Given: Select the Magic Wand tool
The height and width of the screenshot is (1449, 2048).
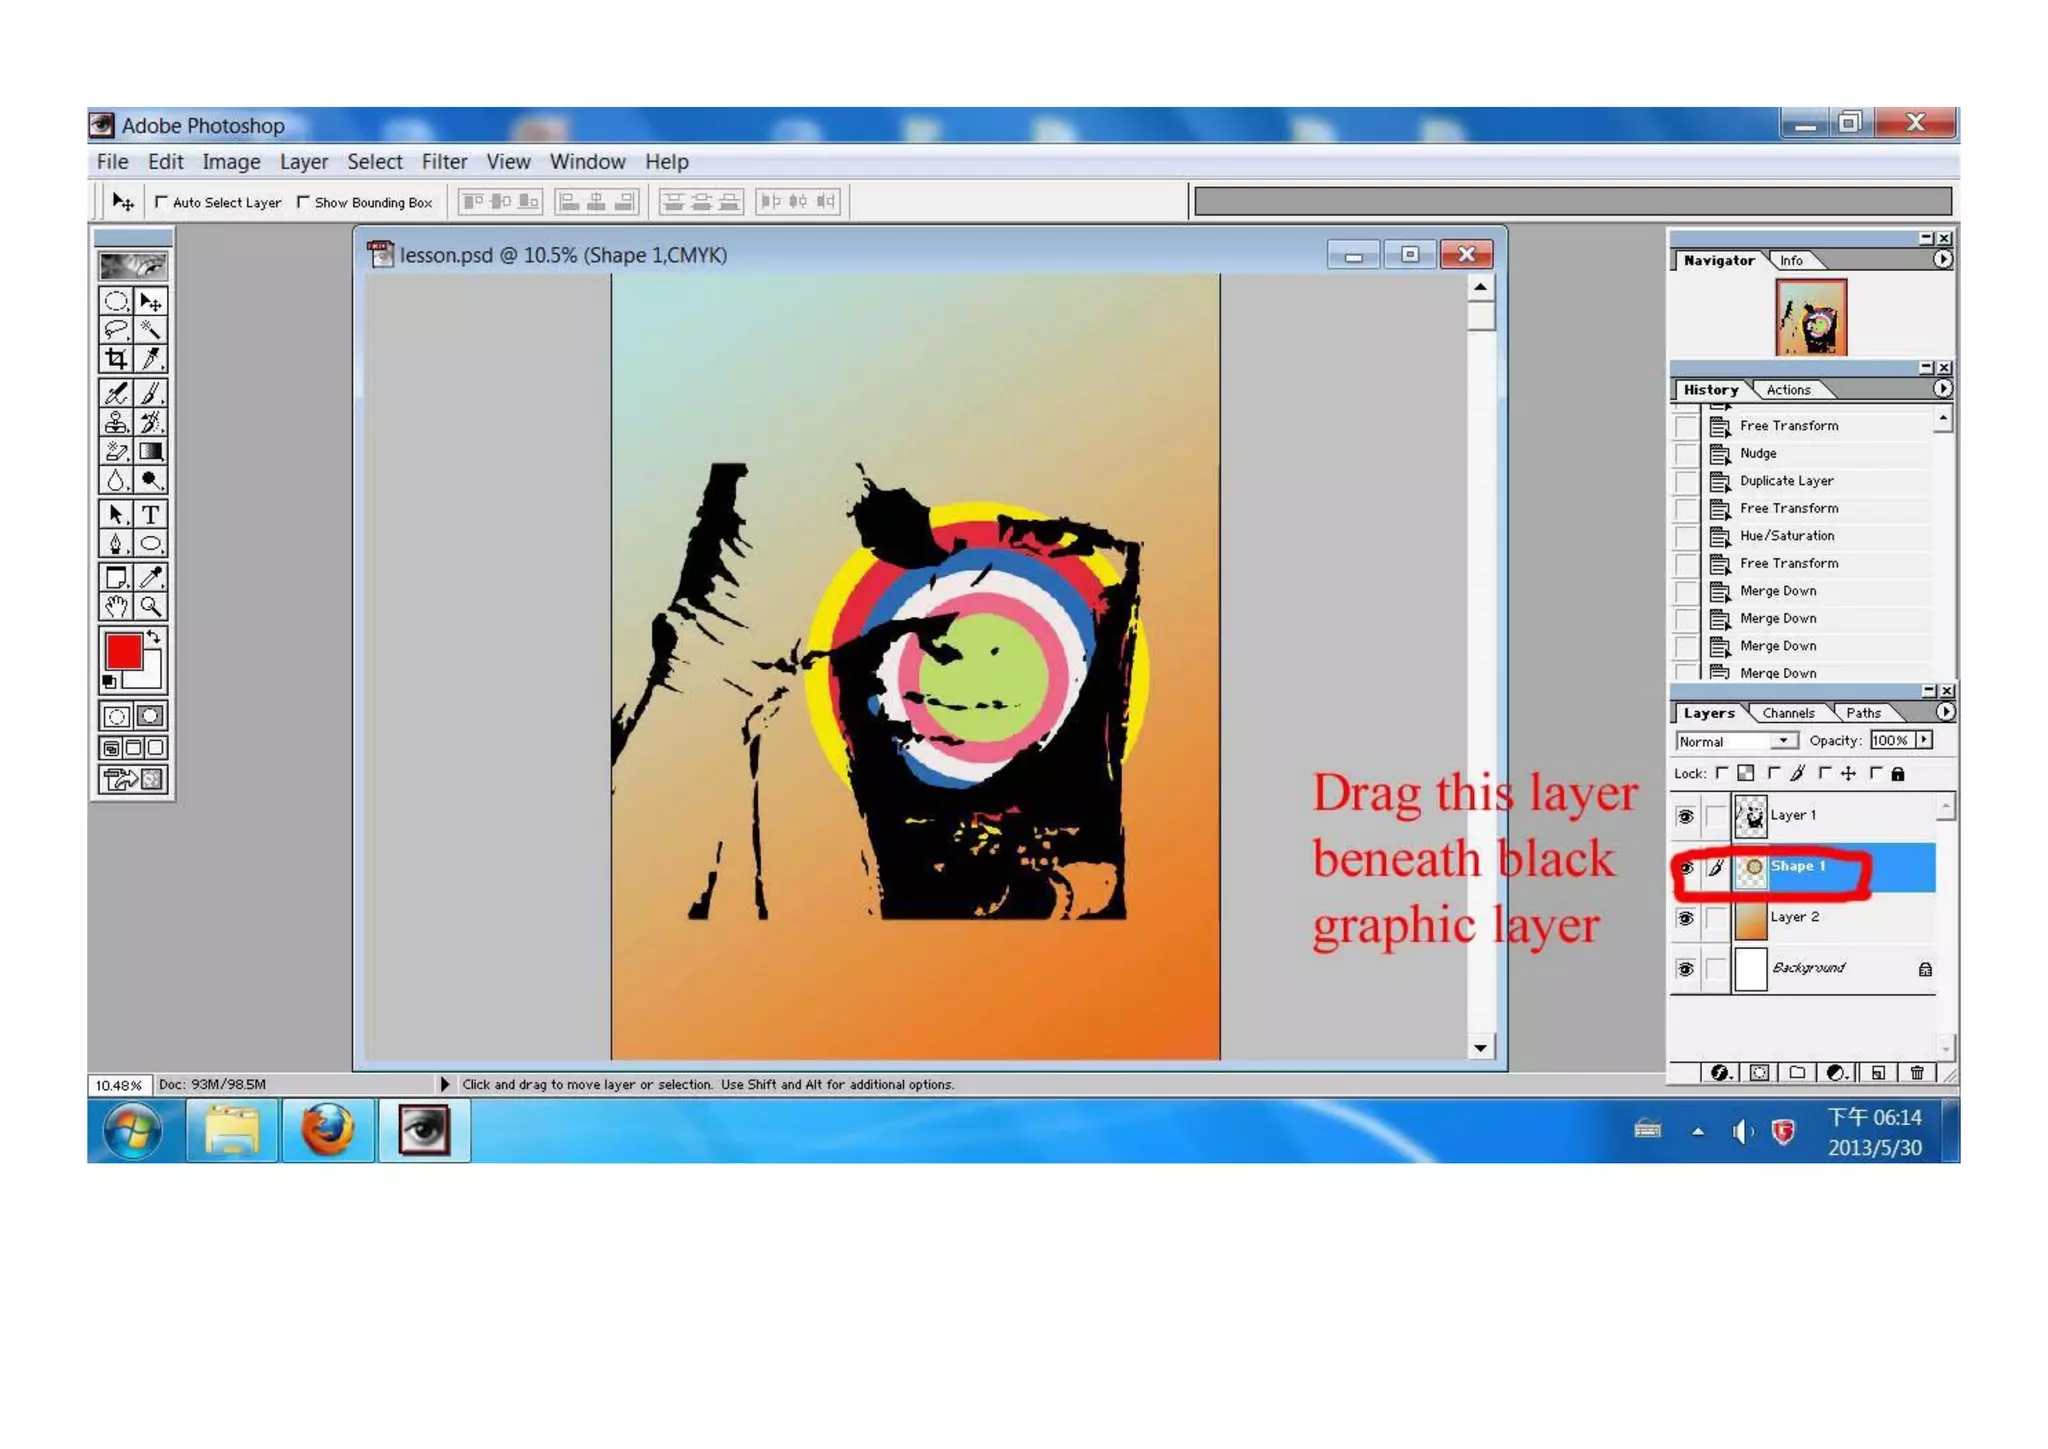Looking at the screenshot, I should (151, 330).
